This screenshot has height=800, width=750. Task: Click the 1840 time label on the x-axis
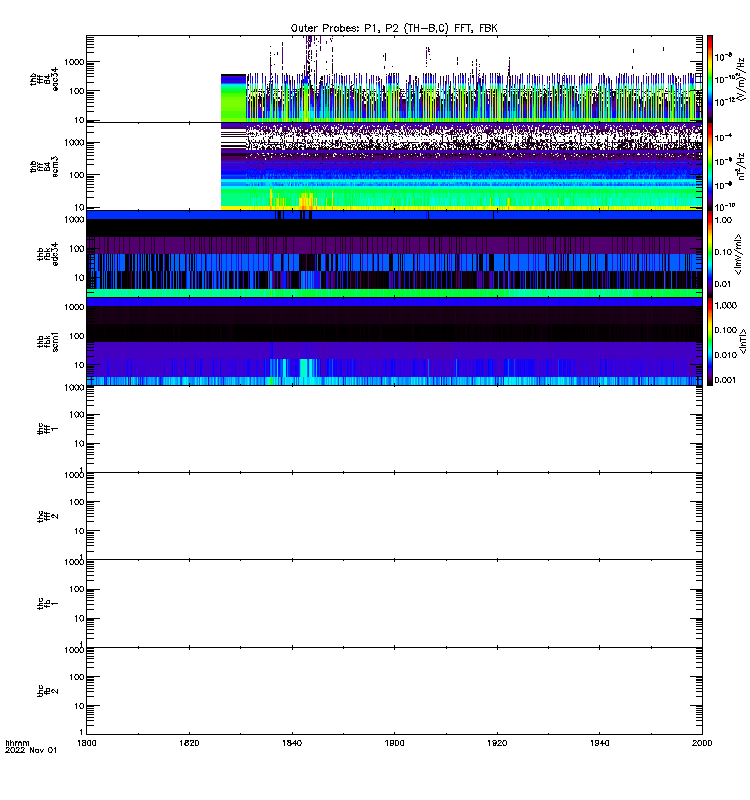(292, 743)
